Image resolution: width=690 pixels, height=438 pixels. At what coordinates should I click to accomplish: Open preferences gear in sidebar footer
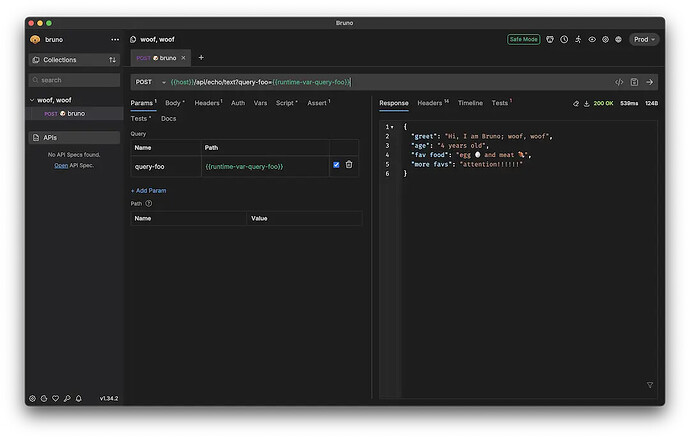pyautogui.click(x=33, y=398)
